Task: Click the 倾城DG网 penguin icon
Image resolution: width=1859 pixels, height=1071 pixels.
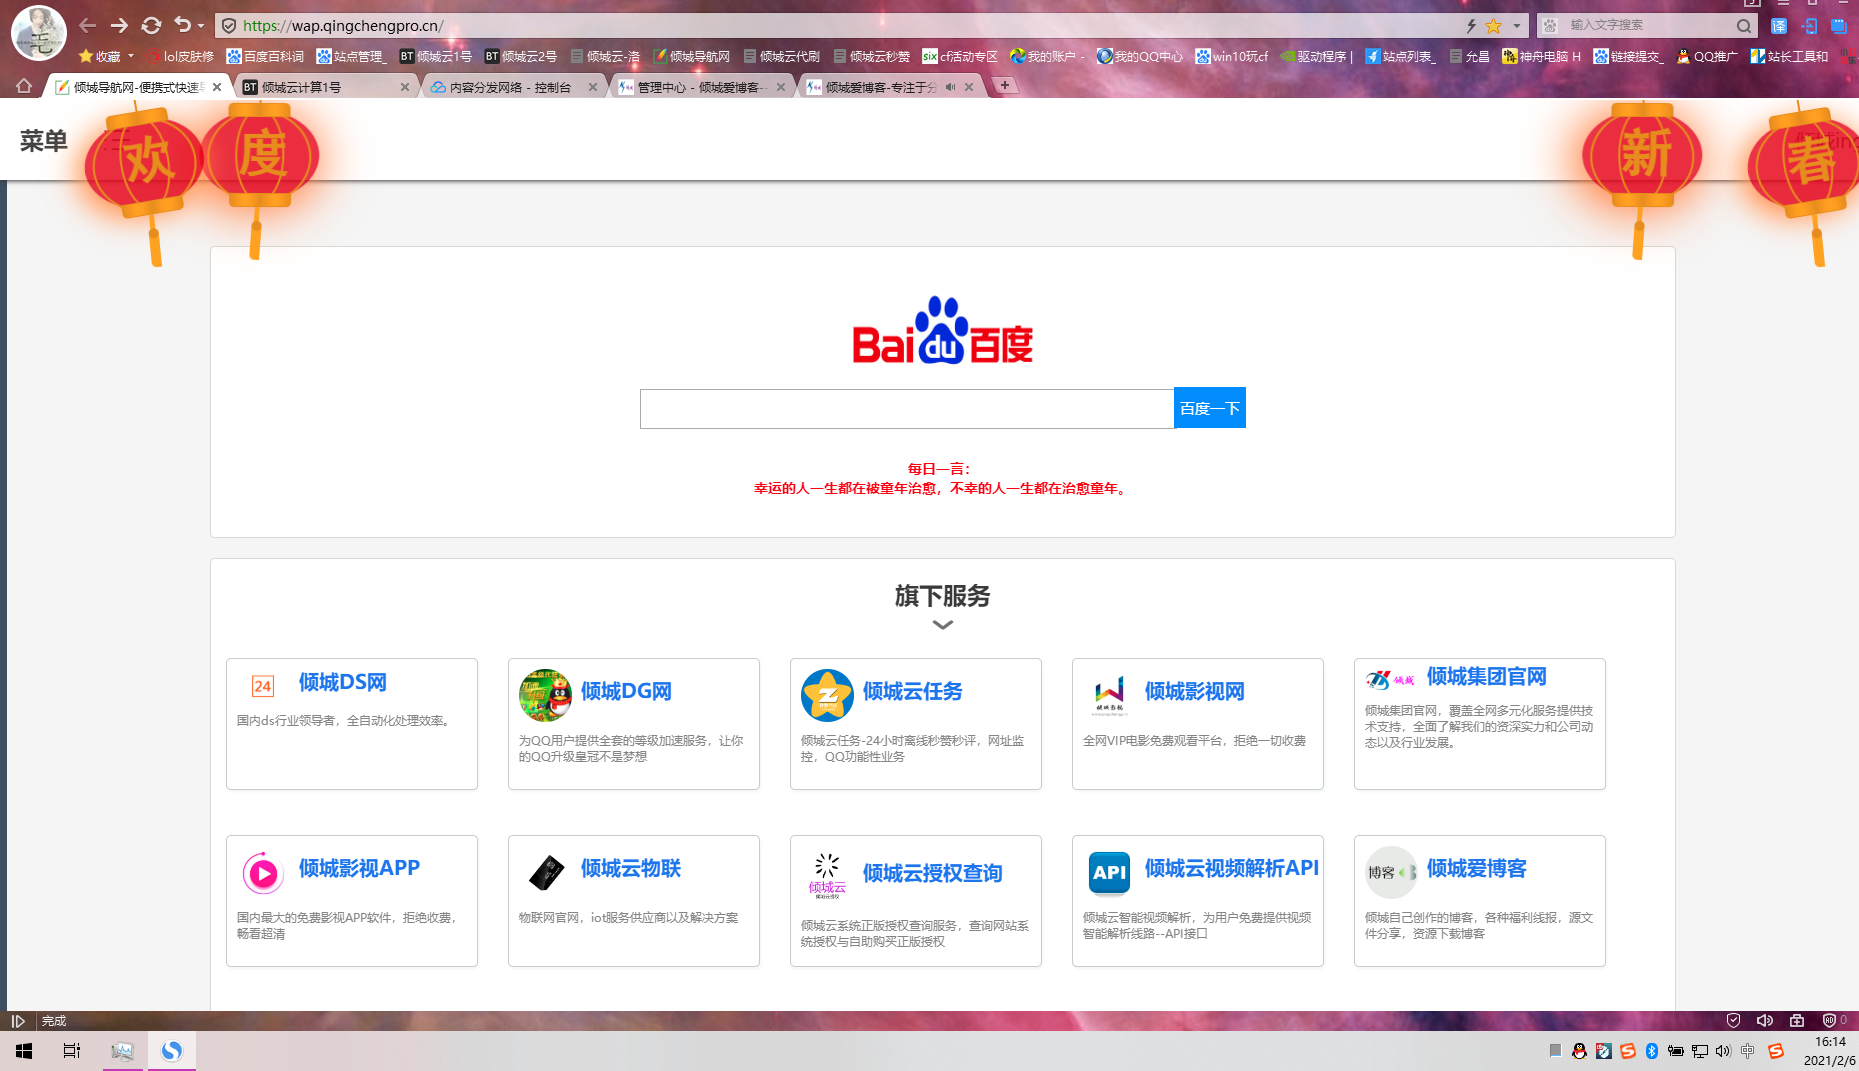Action: click(545, 695)
